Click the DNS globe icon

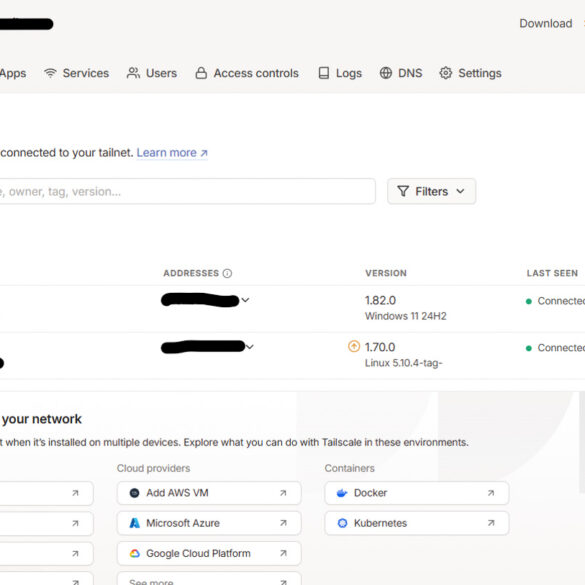point(386,73)
